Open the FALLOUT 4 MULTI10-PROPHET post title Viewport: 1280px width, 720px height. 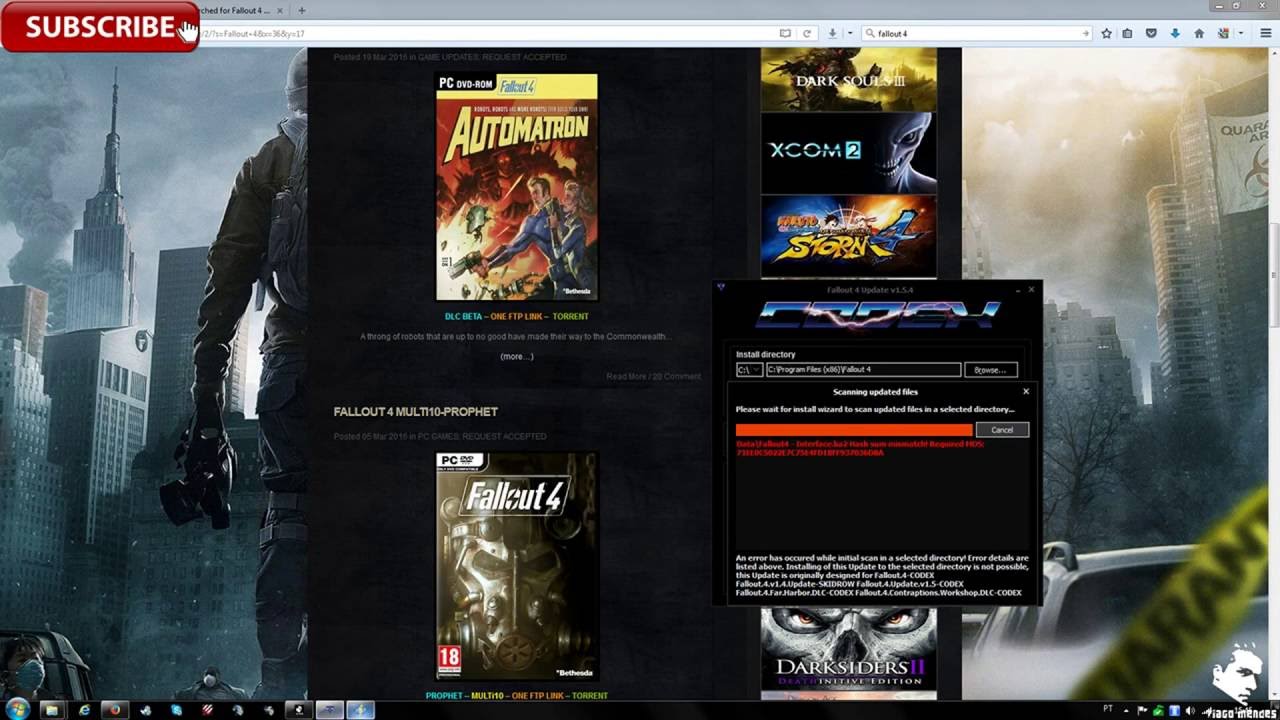415,411
